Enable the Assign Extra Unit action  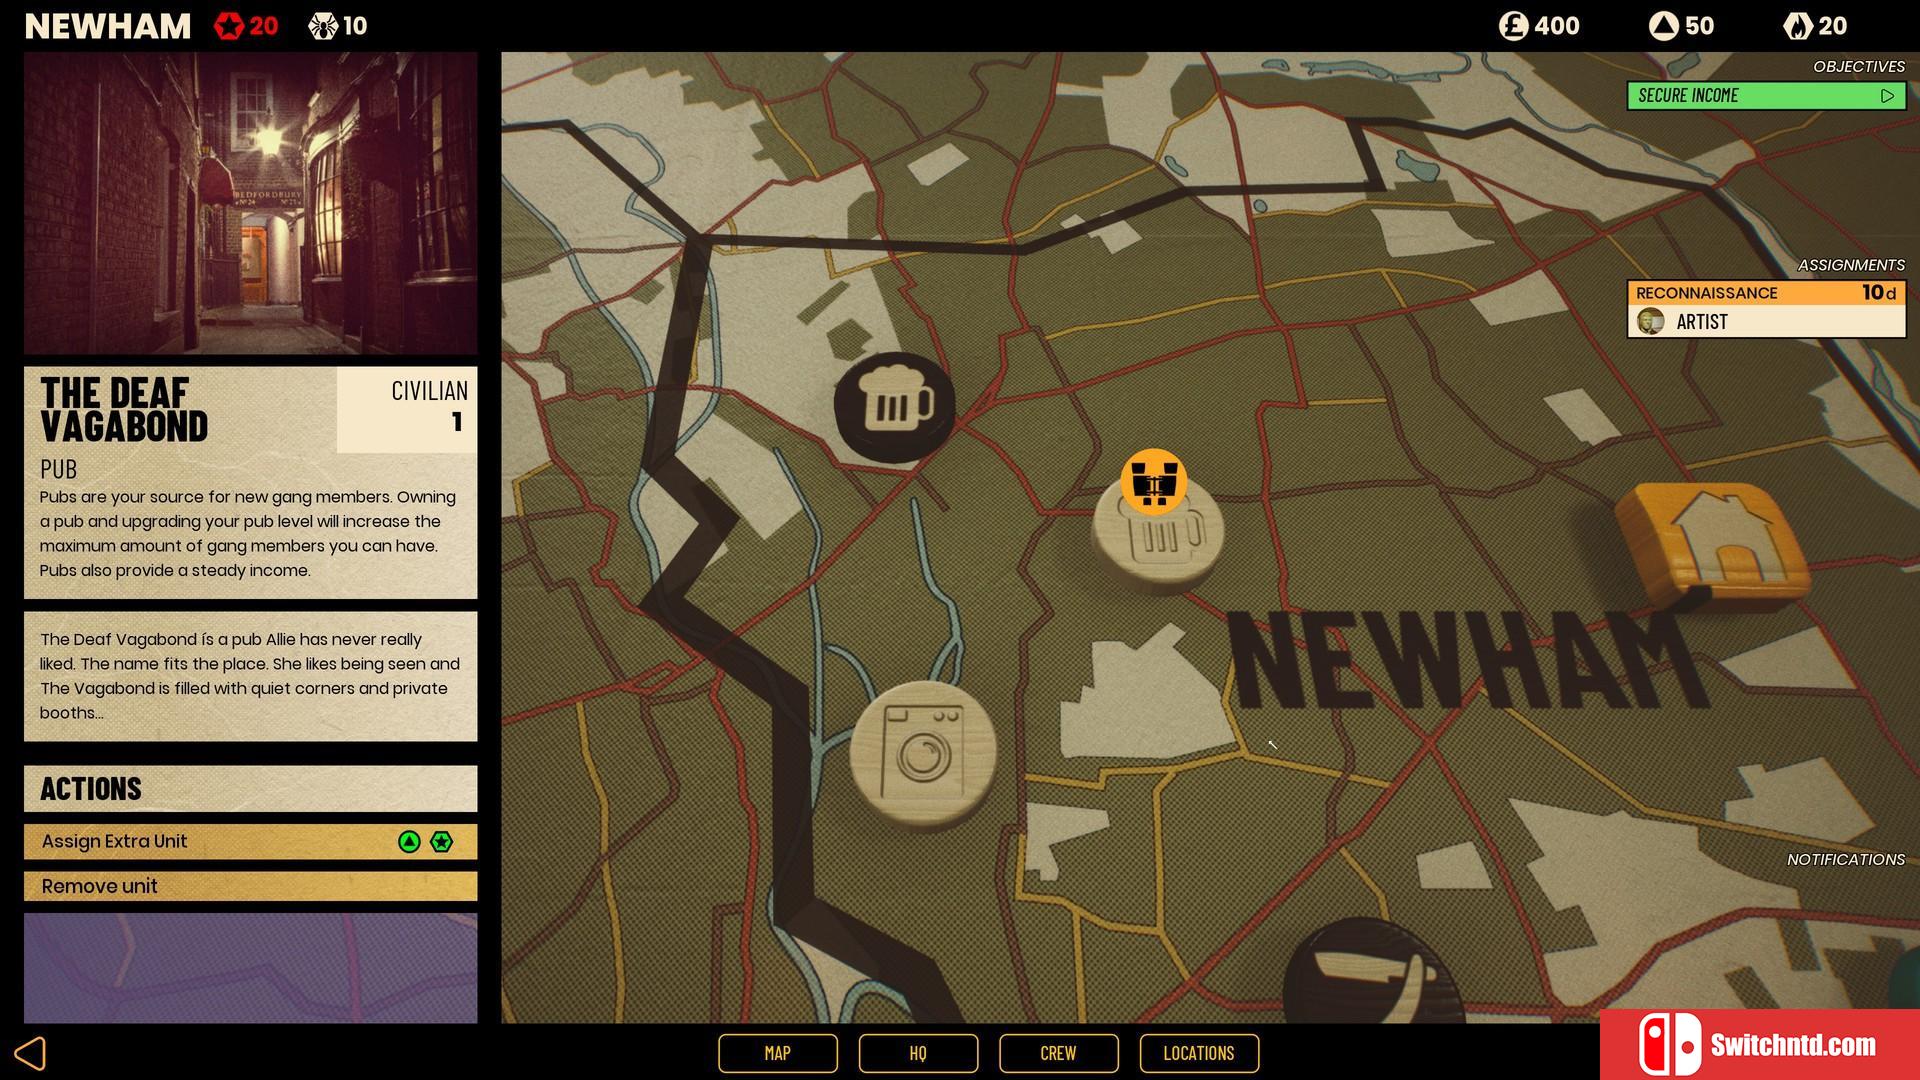[251, 840]
